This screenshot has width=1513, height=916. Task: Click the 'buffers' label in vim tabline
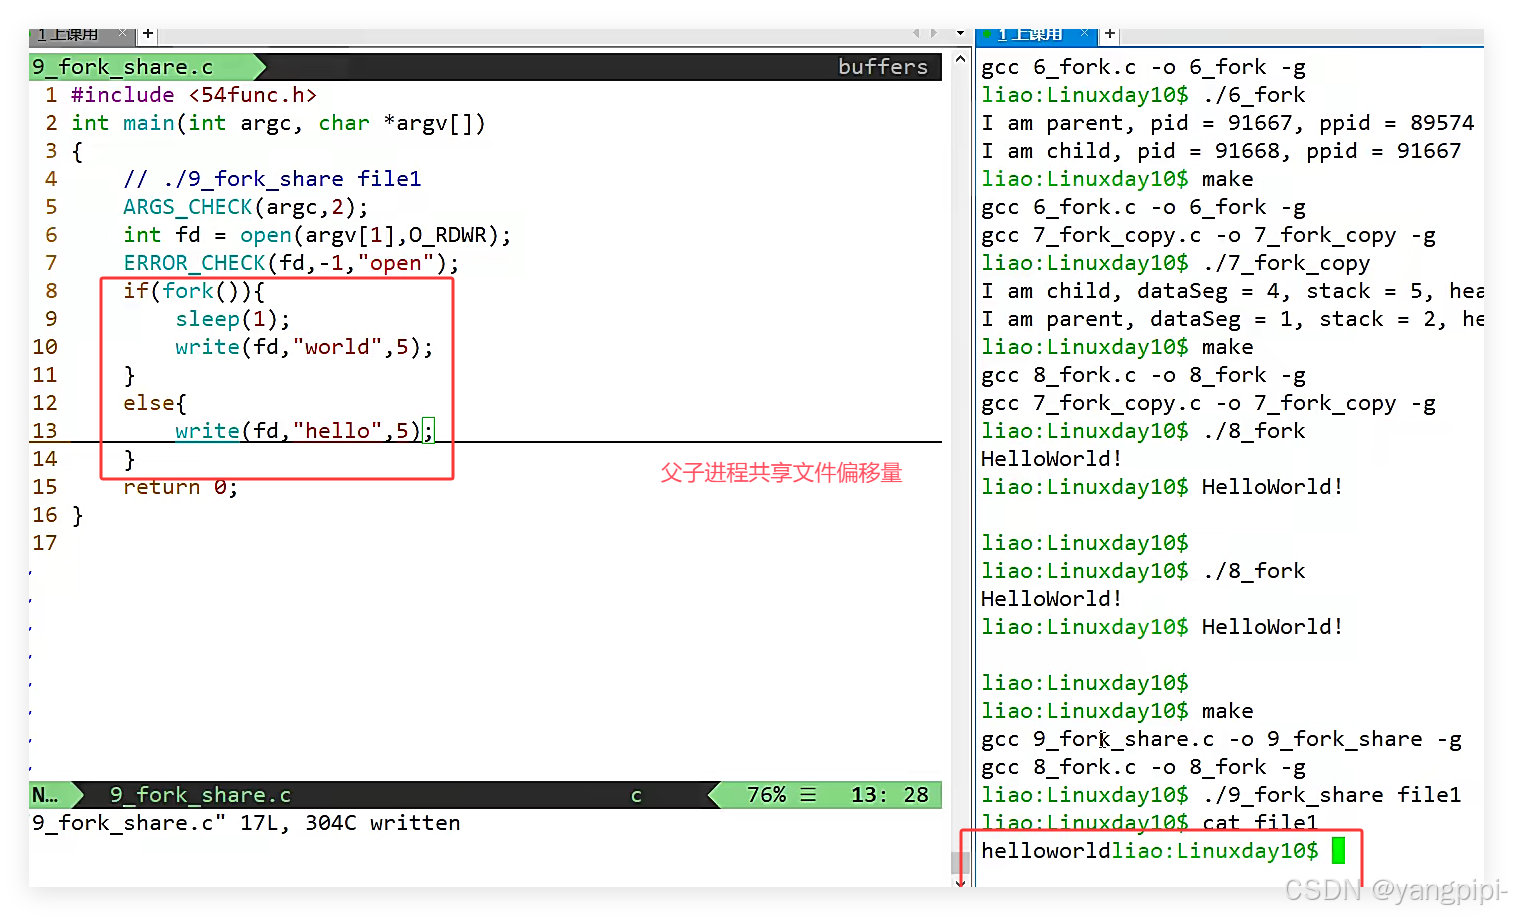tap(883, 67)
